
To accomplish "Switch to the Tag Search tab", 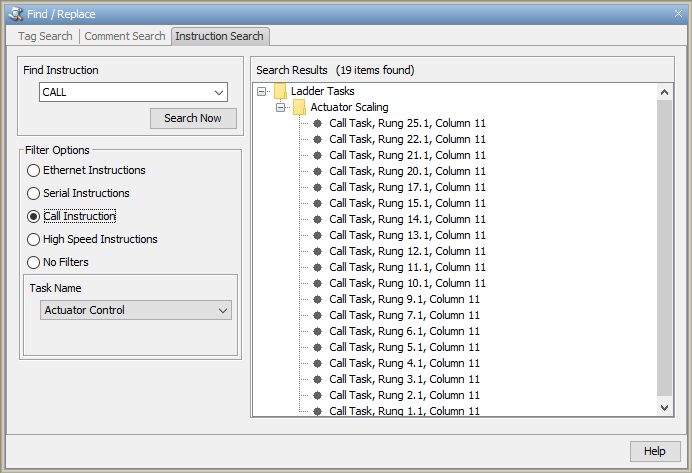I will coord(45,36).
